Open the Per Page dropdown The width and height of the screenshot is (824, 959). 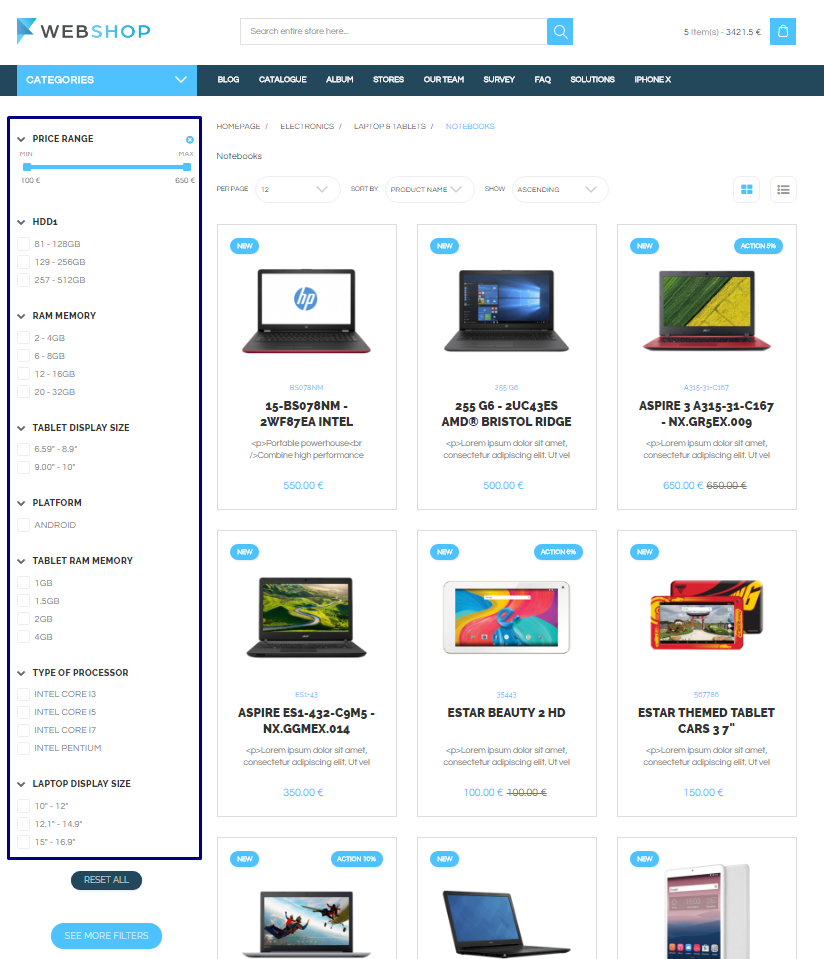coord(297,190)
